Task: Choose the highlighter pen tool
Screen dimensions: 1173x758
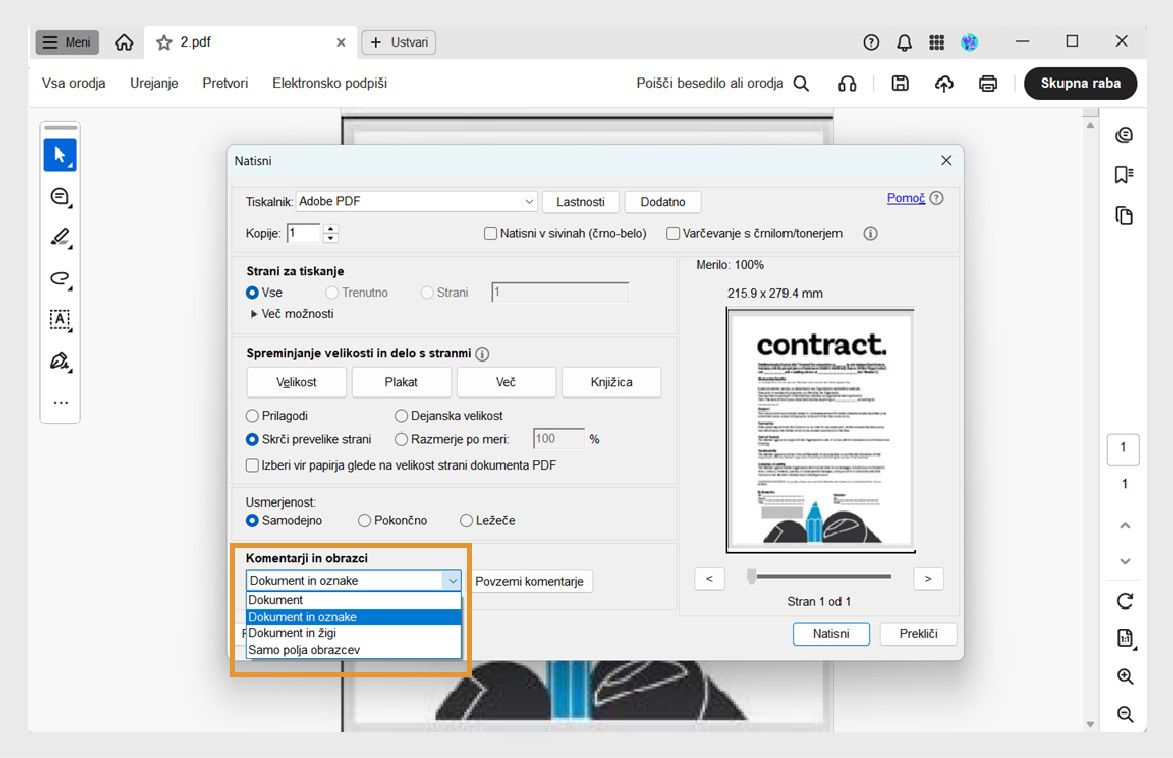Action: click(x=60, y=238)
